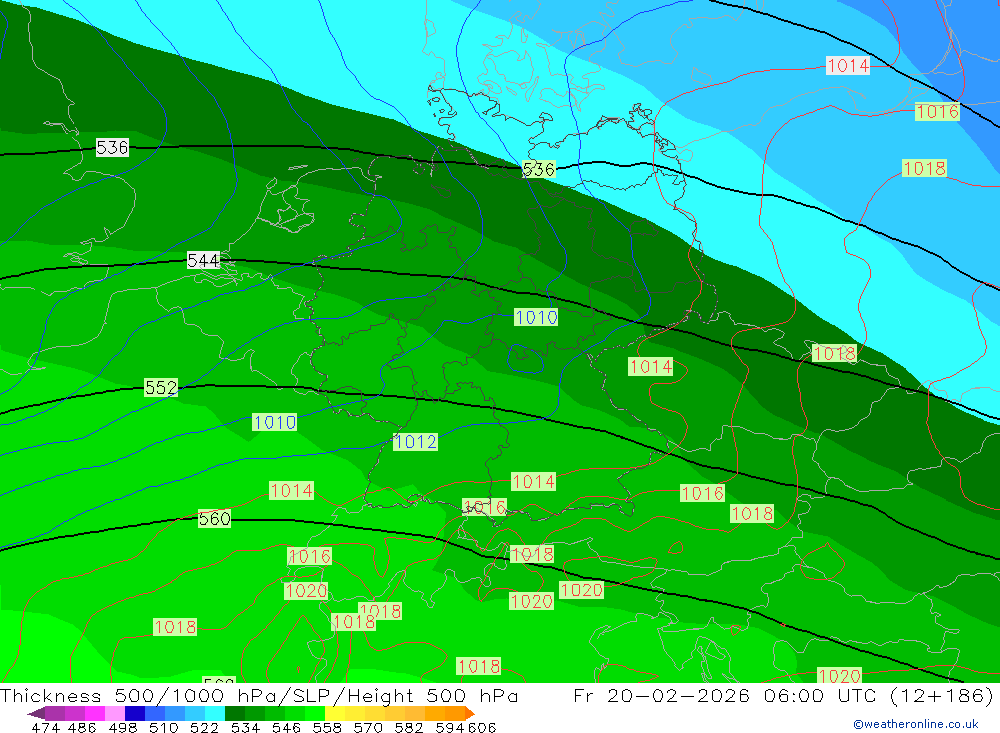Click the legend value 582
Viewport: 1000px width, 733px height.
[409, 727]
